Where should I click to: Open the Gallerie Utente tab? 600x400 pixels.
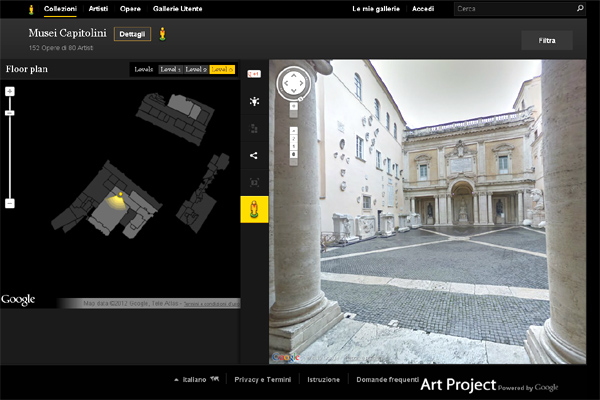tap(178, 9)
